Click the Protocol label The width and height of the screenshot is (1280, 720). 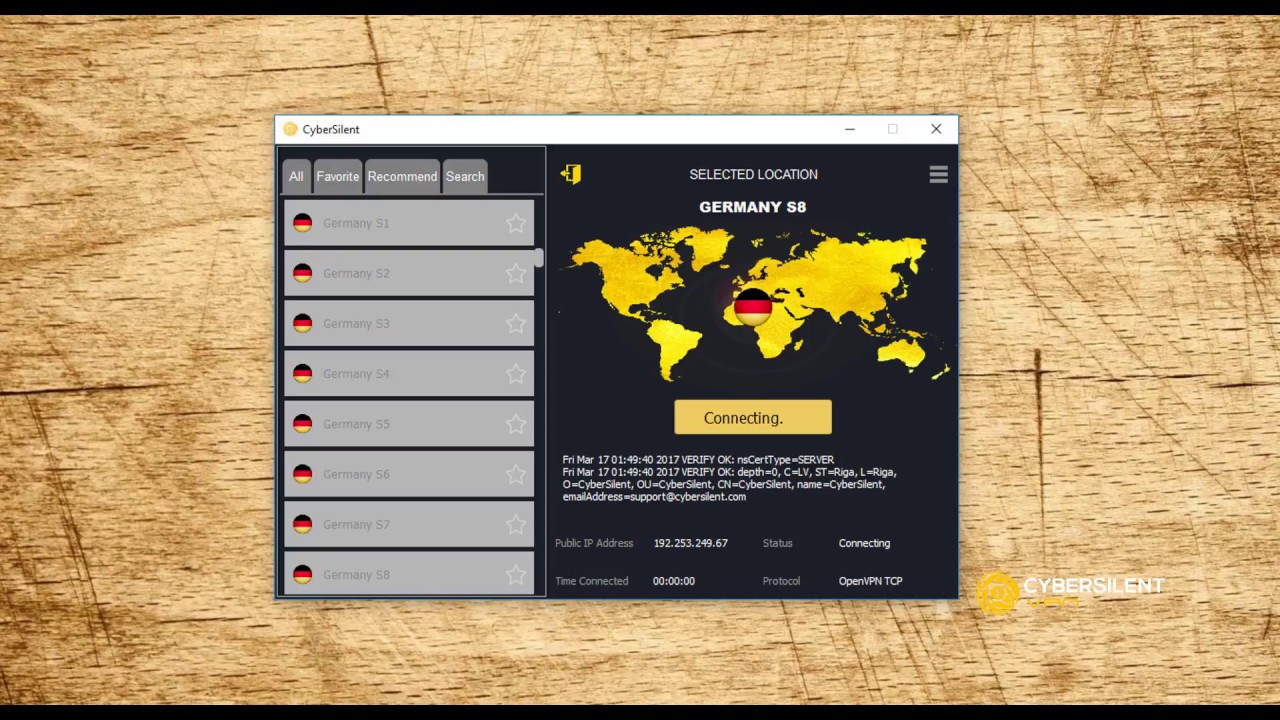point(781,581)
